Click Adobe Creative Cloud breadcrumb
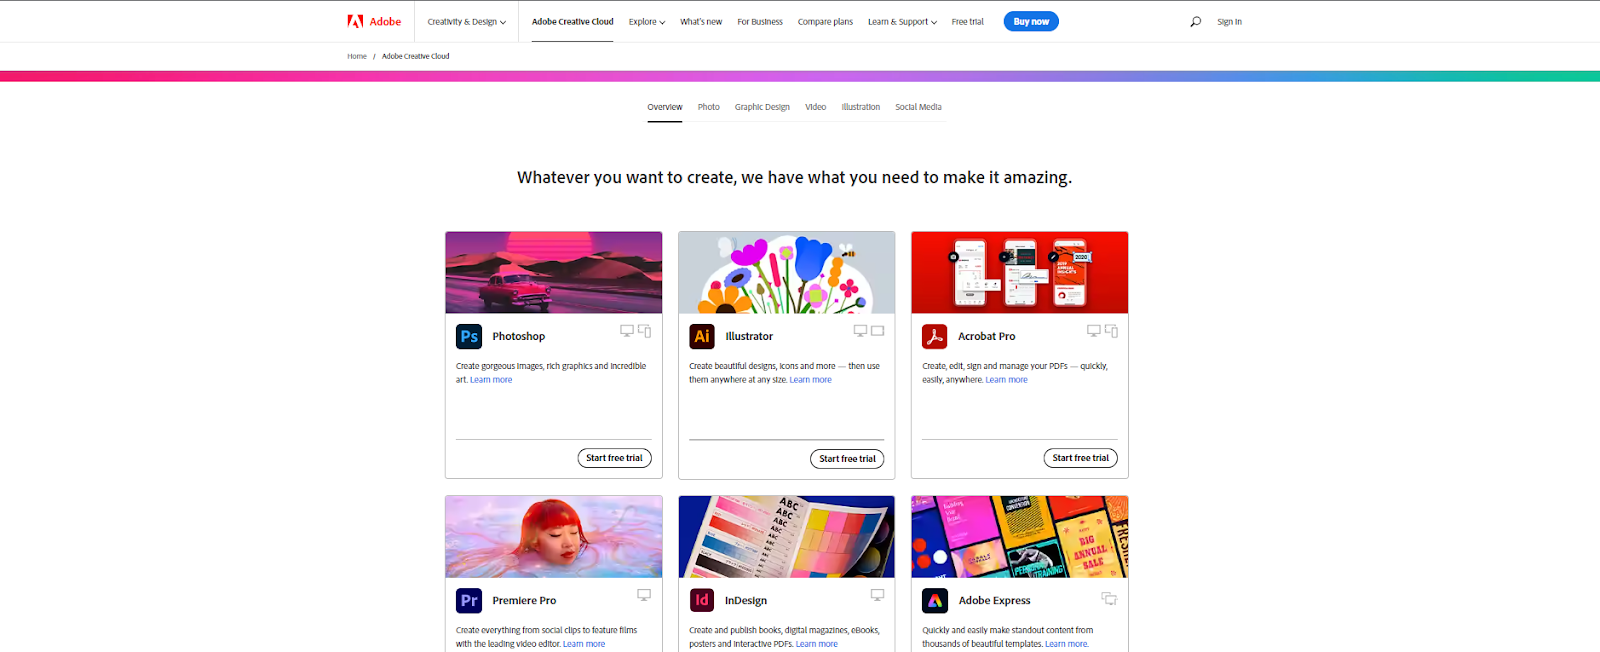The image size is (1600, 652). [x=416, y=56]
